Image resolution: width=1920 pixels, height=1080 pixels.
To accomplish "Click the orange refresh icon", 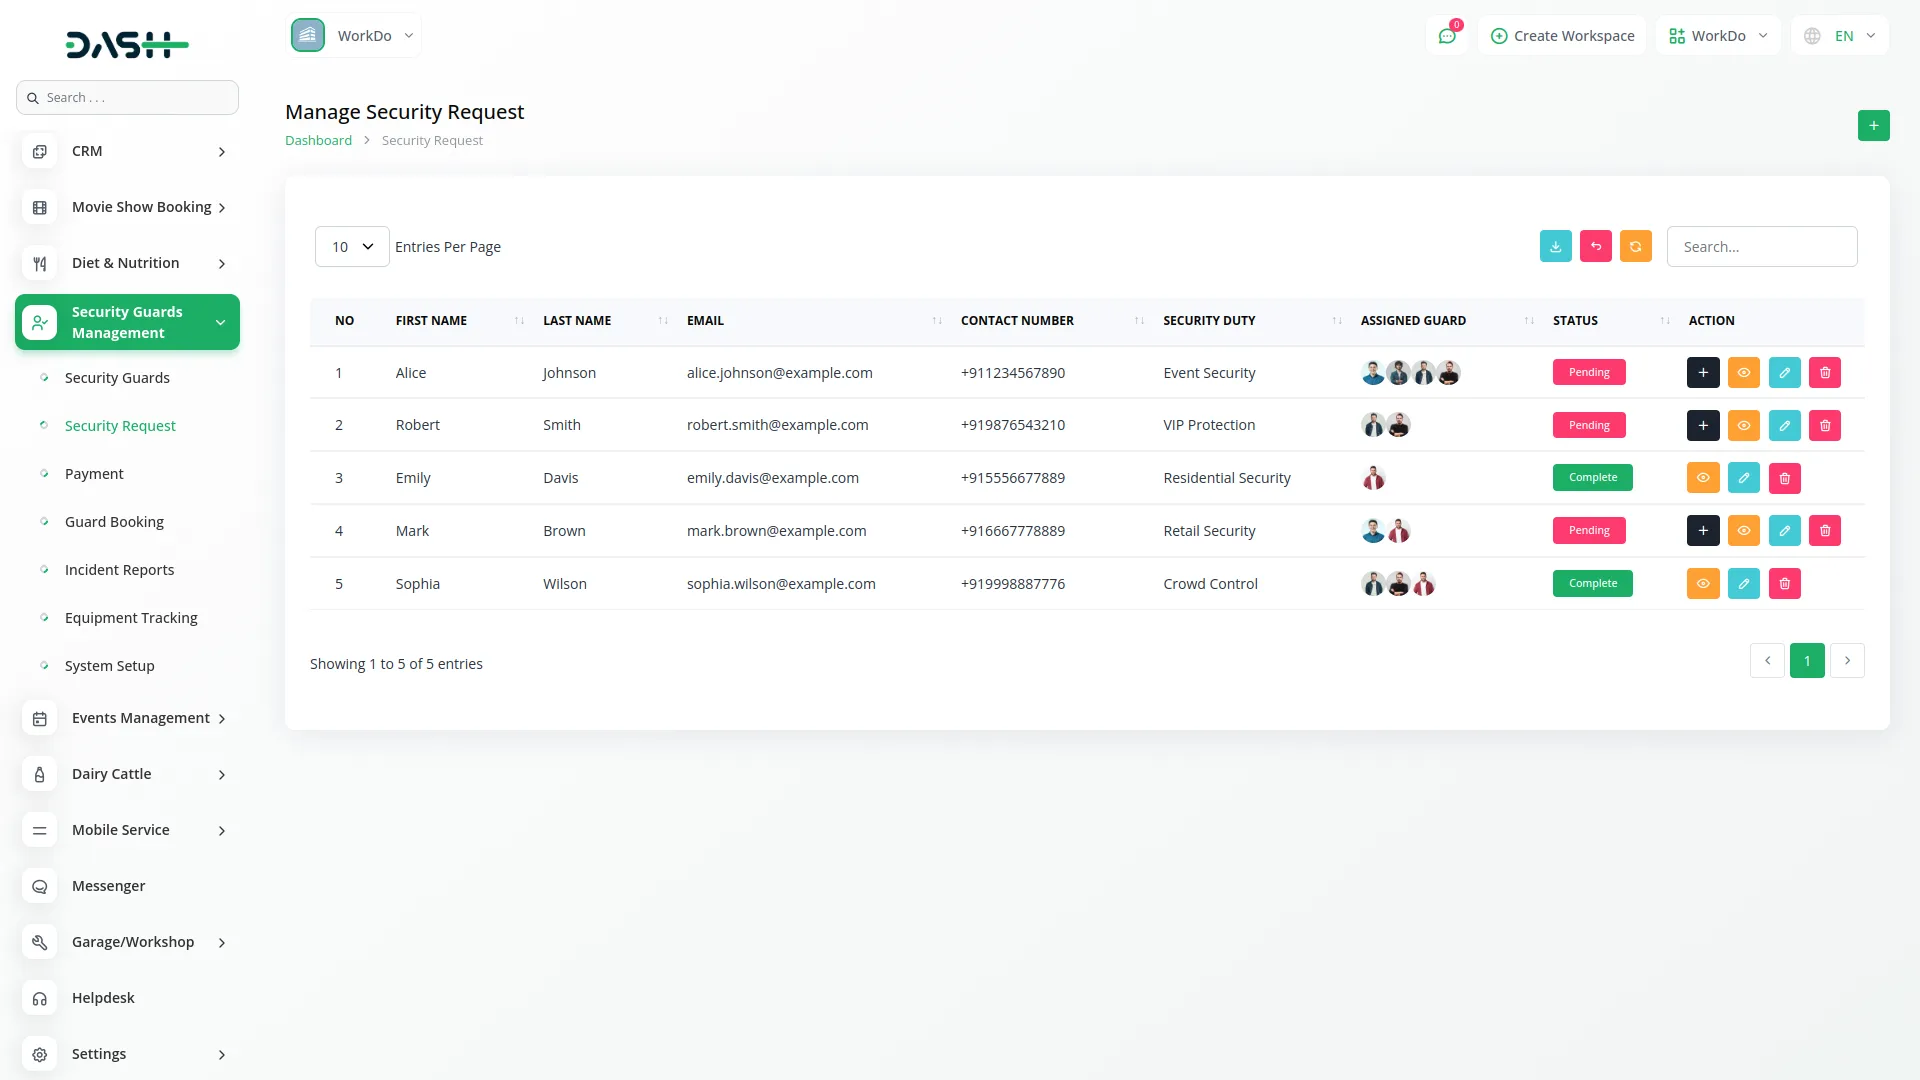I will [x=1635, y=246].
